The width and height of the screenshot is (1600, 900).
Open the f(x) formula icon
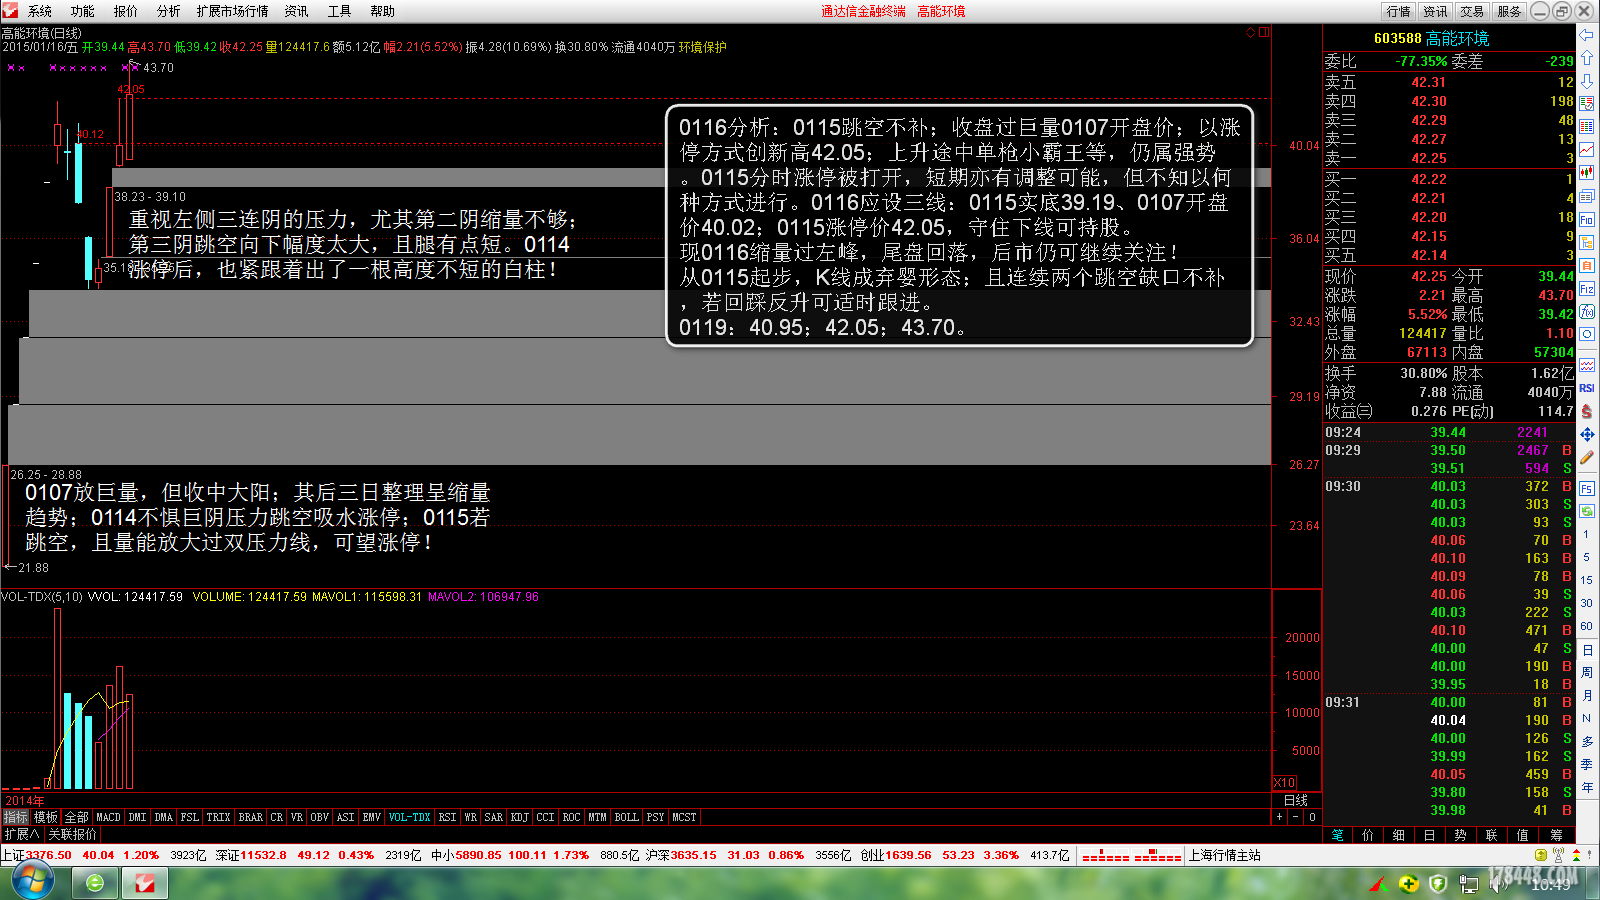click(x=1587, y=312)
